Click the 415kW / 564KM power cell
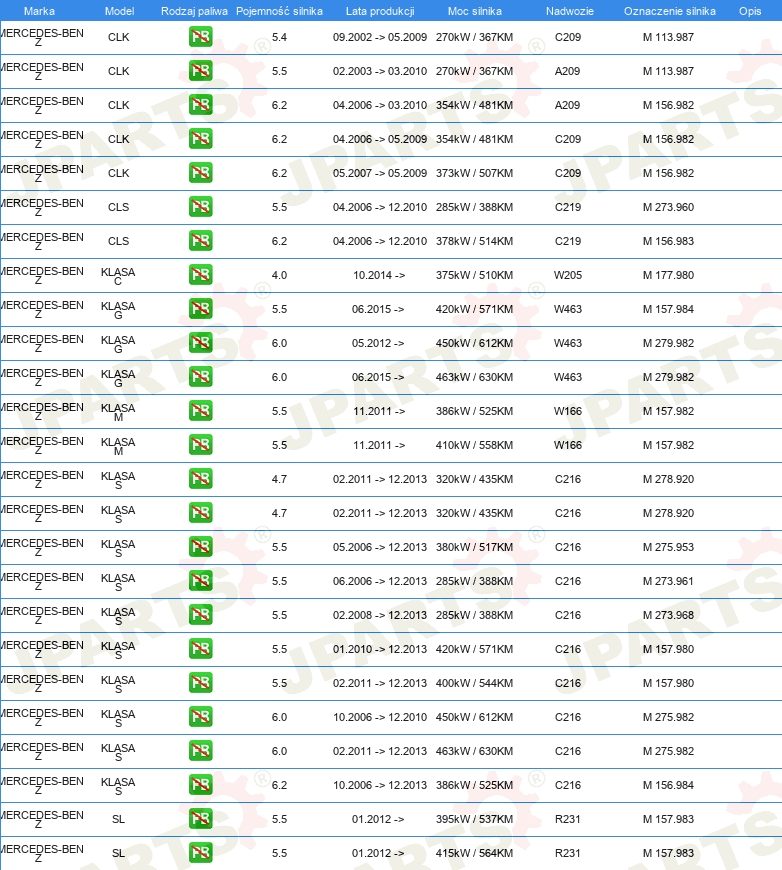 (x=475, y=853)
